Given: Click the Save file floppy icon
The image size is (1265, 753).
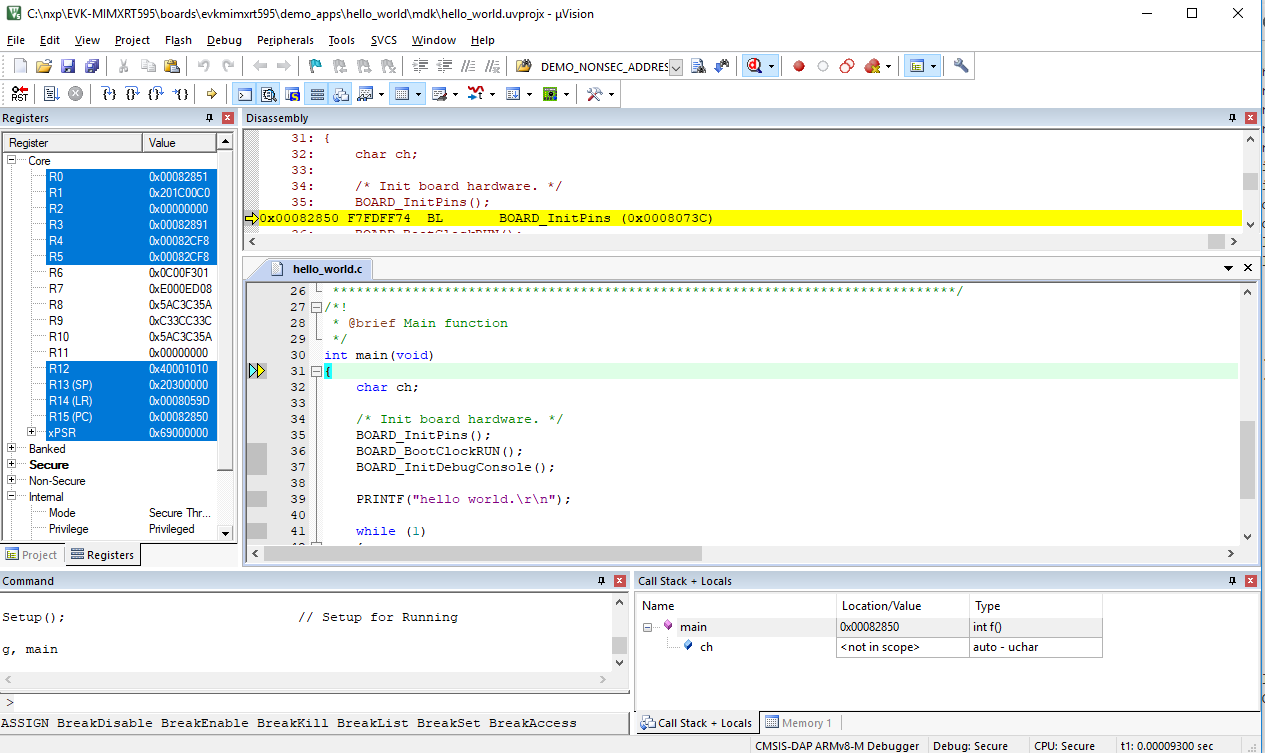Looking at the screenshot, I should [68, 67].
